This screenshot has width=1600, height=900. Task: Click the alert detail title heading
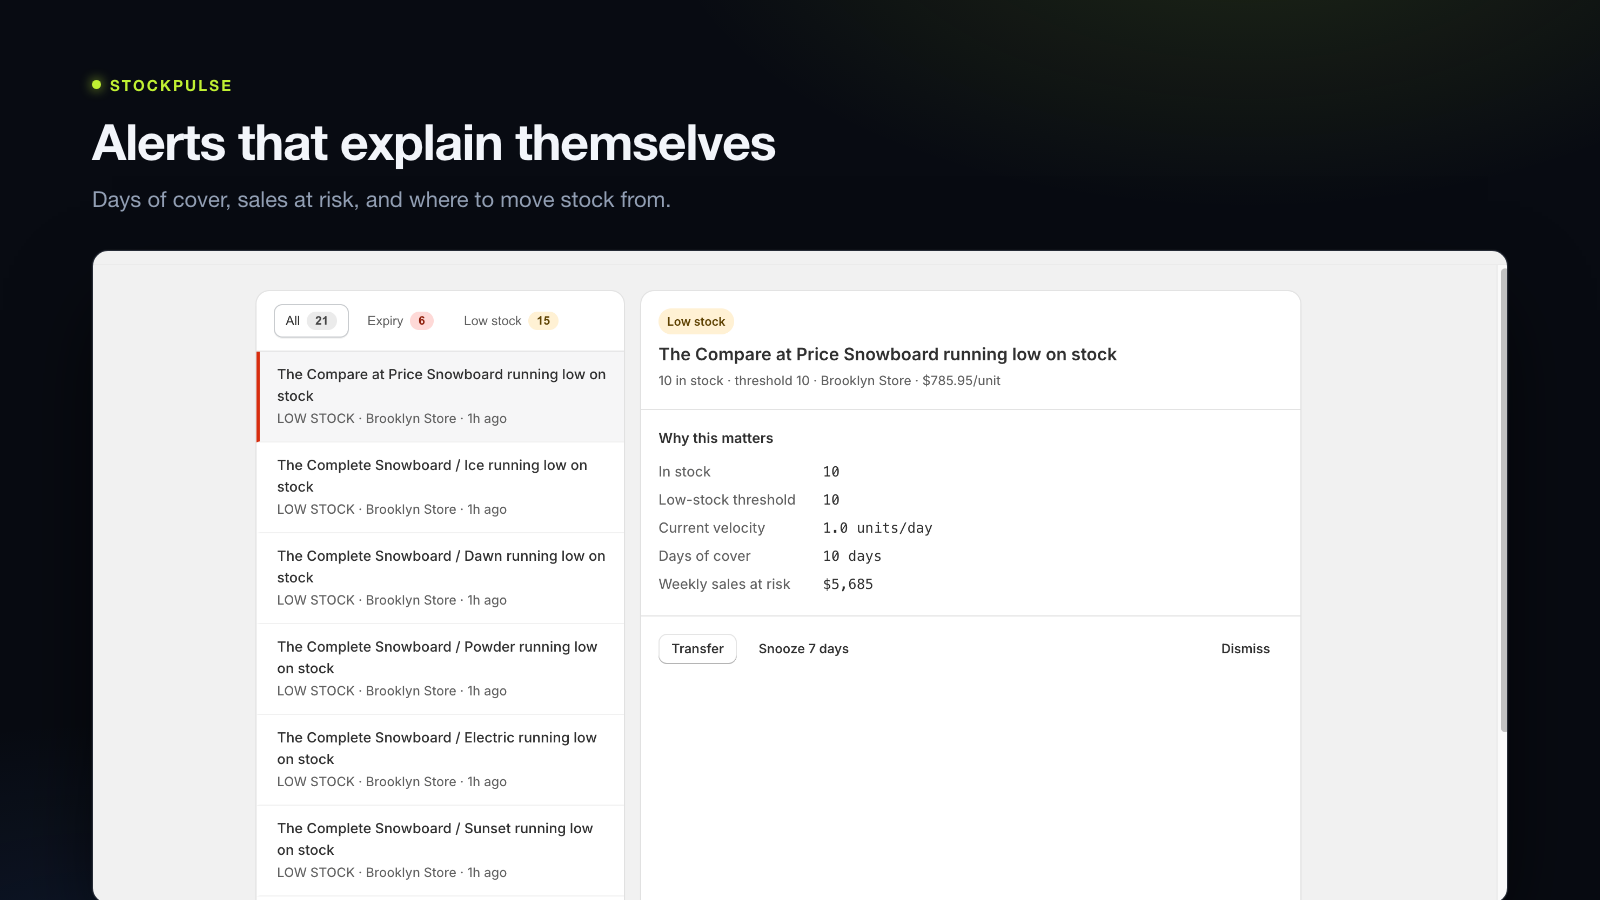(x=888, y=354)
